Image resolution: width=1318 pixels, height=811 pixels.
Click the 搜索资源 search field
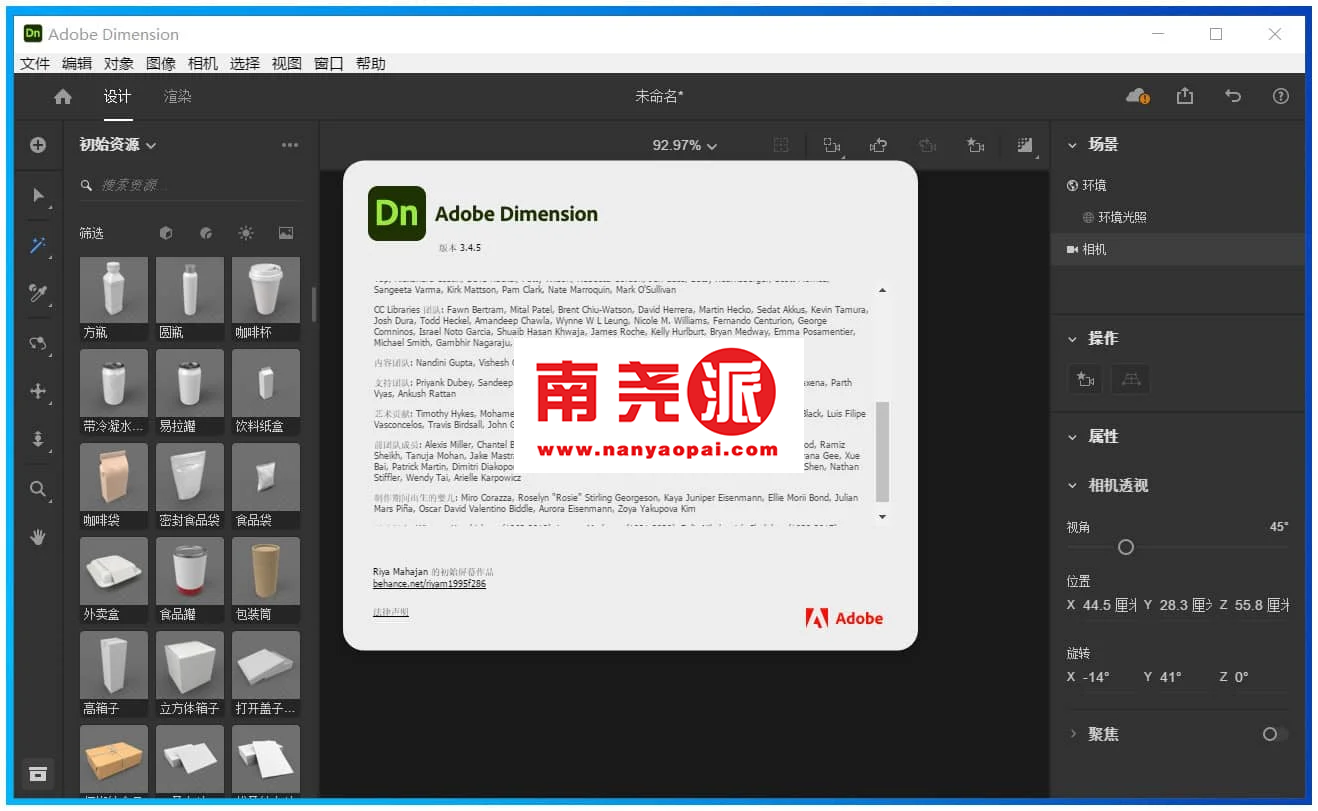(x=190, y=185)
